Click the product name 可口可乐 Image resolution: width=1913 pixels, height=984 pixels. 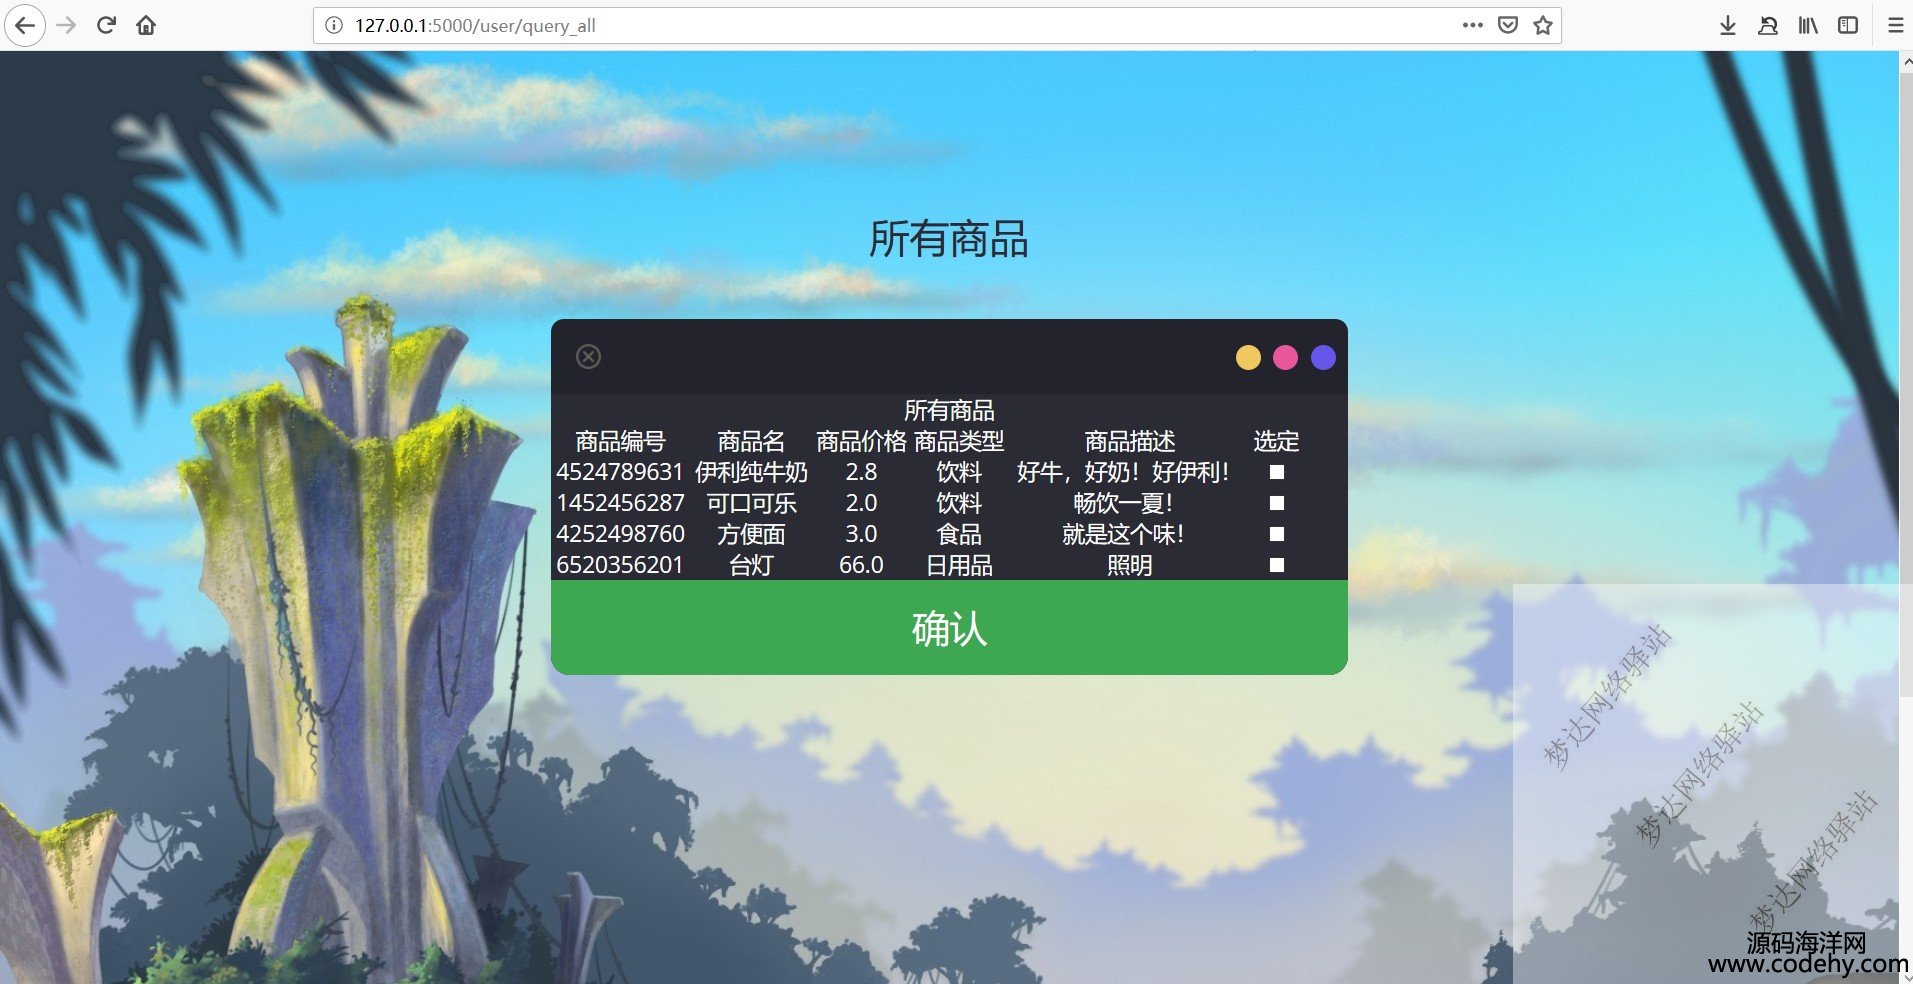751,503
